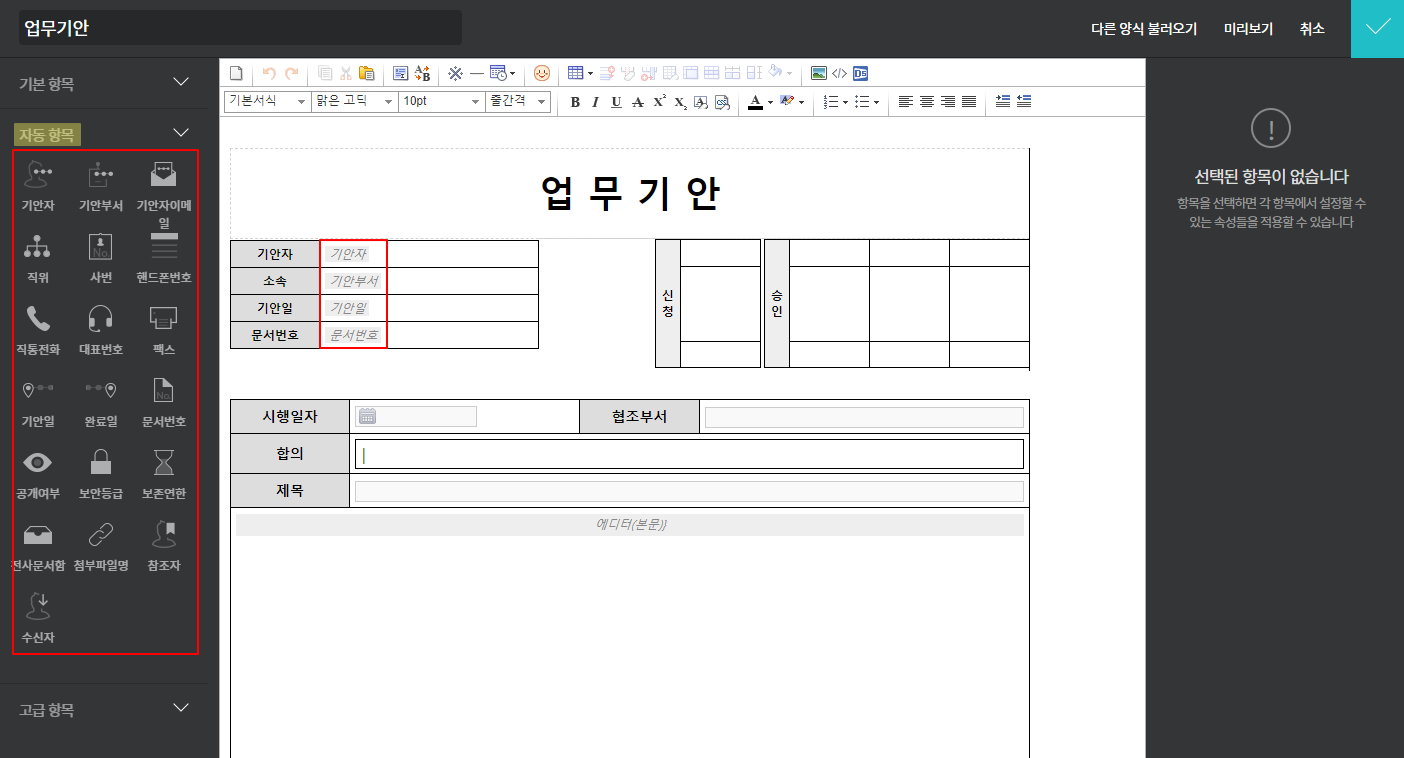
Task: Click the paste clipboard icon
Action: [366, 73]
